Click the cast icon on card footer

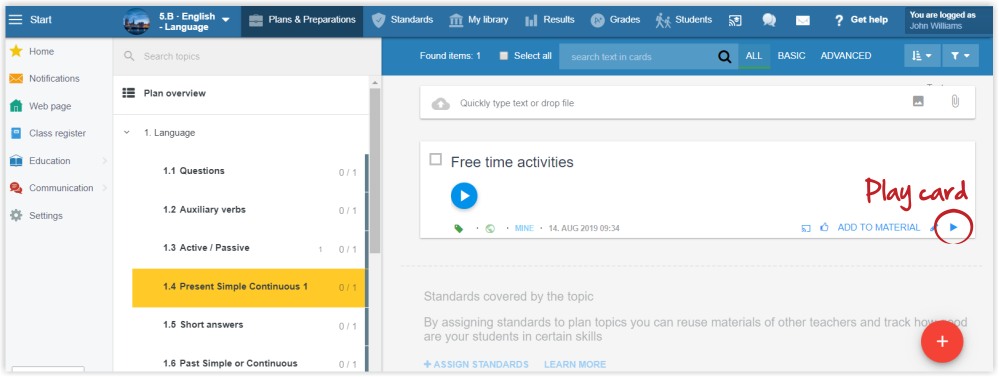click(x=807, y=227)
